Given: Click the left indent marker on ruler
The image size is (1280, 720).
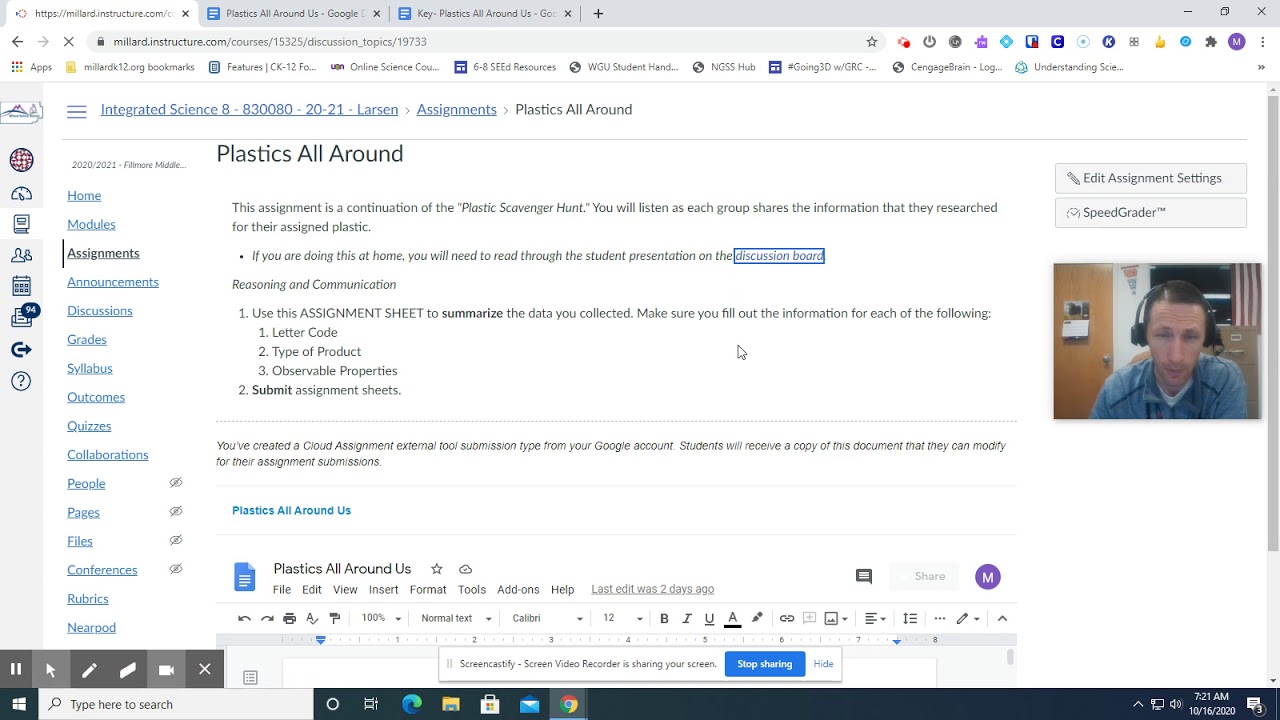Looking at the screenshot, I should point(320,640).
